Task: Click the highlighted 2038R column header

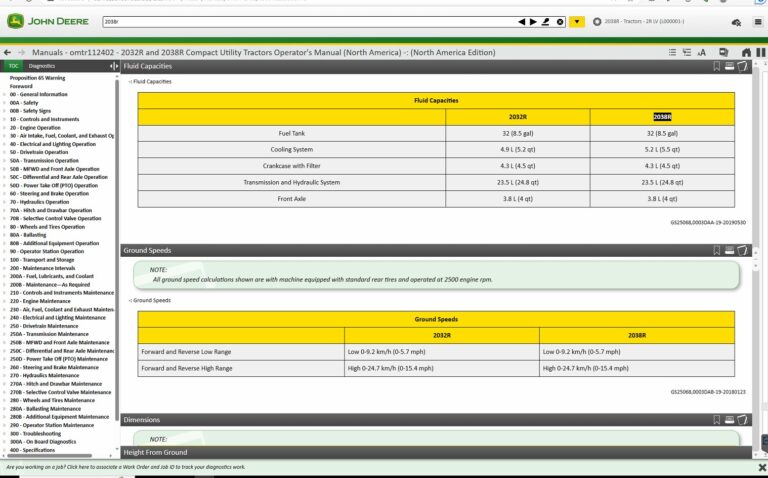Action: (x=662, y=117)
